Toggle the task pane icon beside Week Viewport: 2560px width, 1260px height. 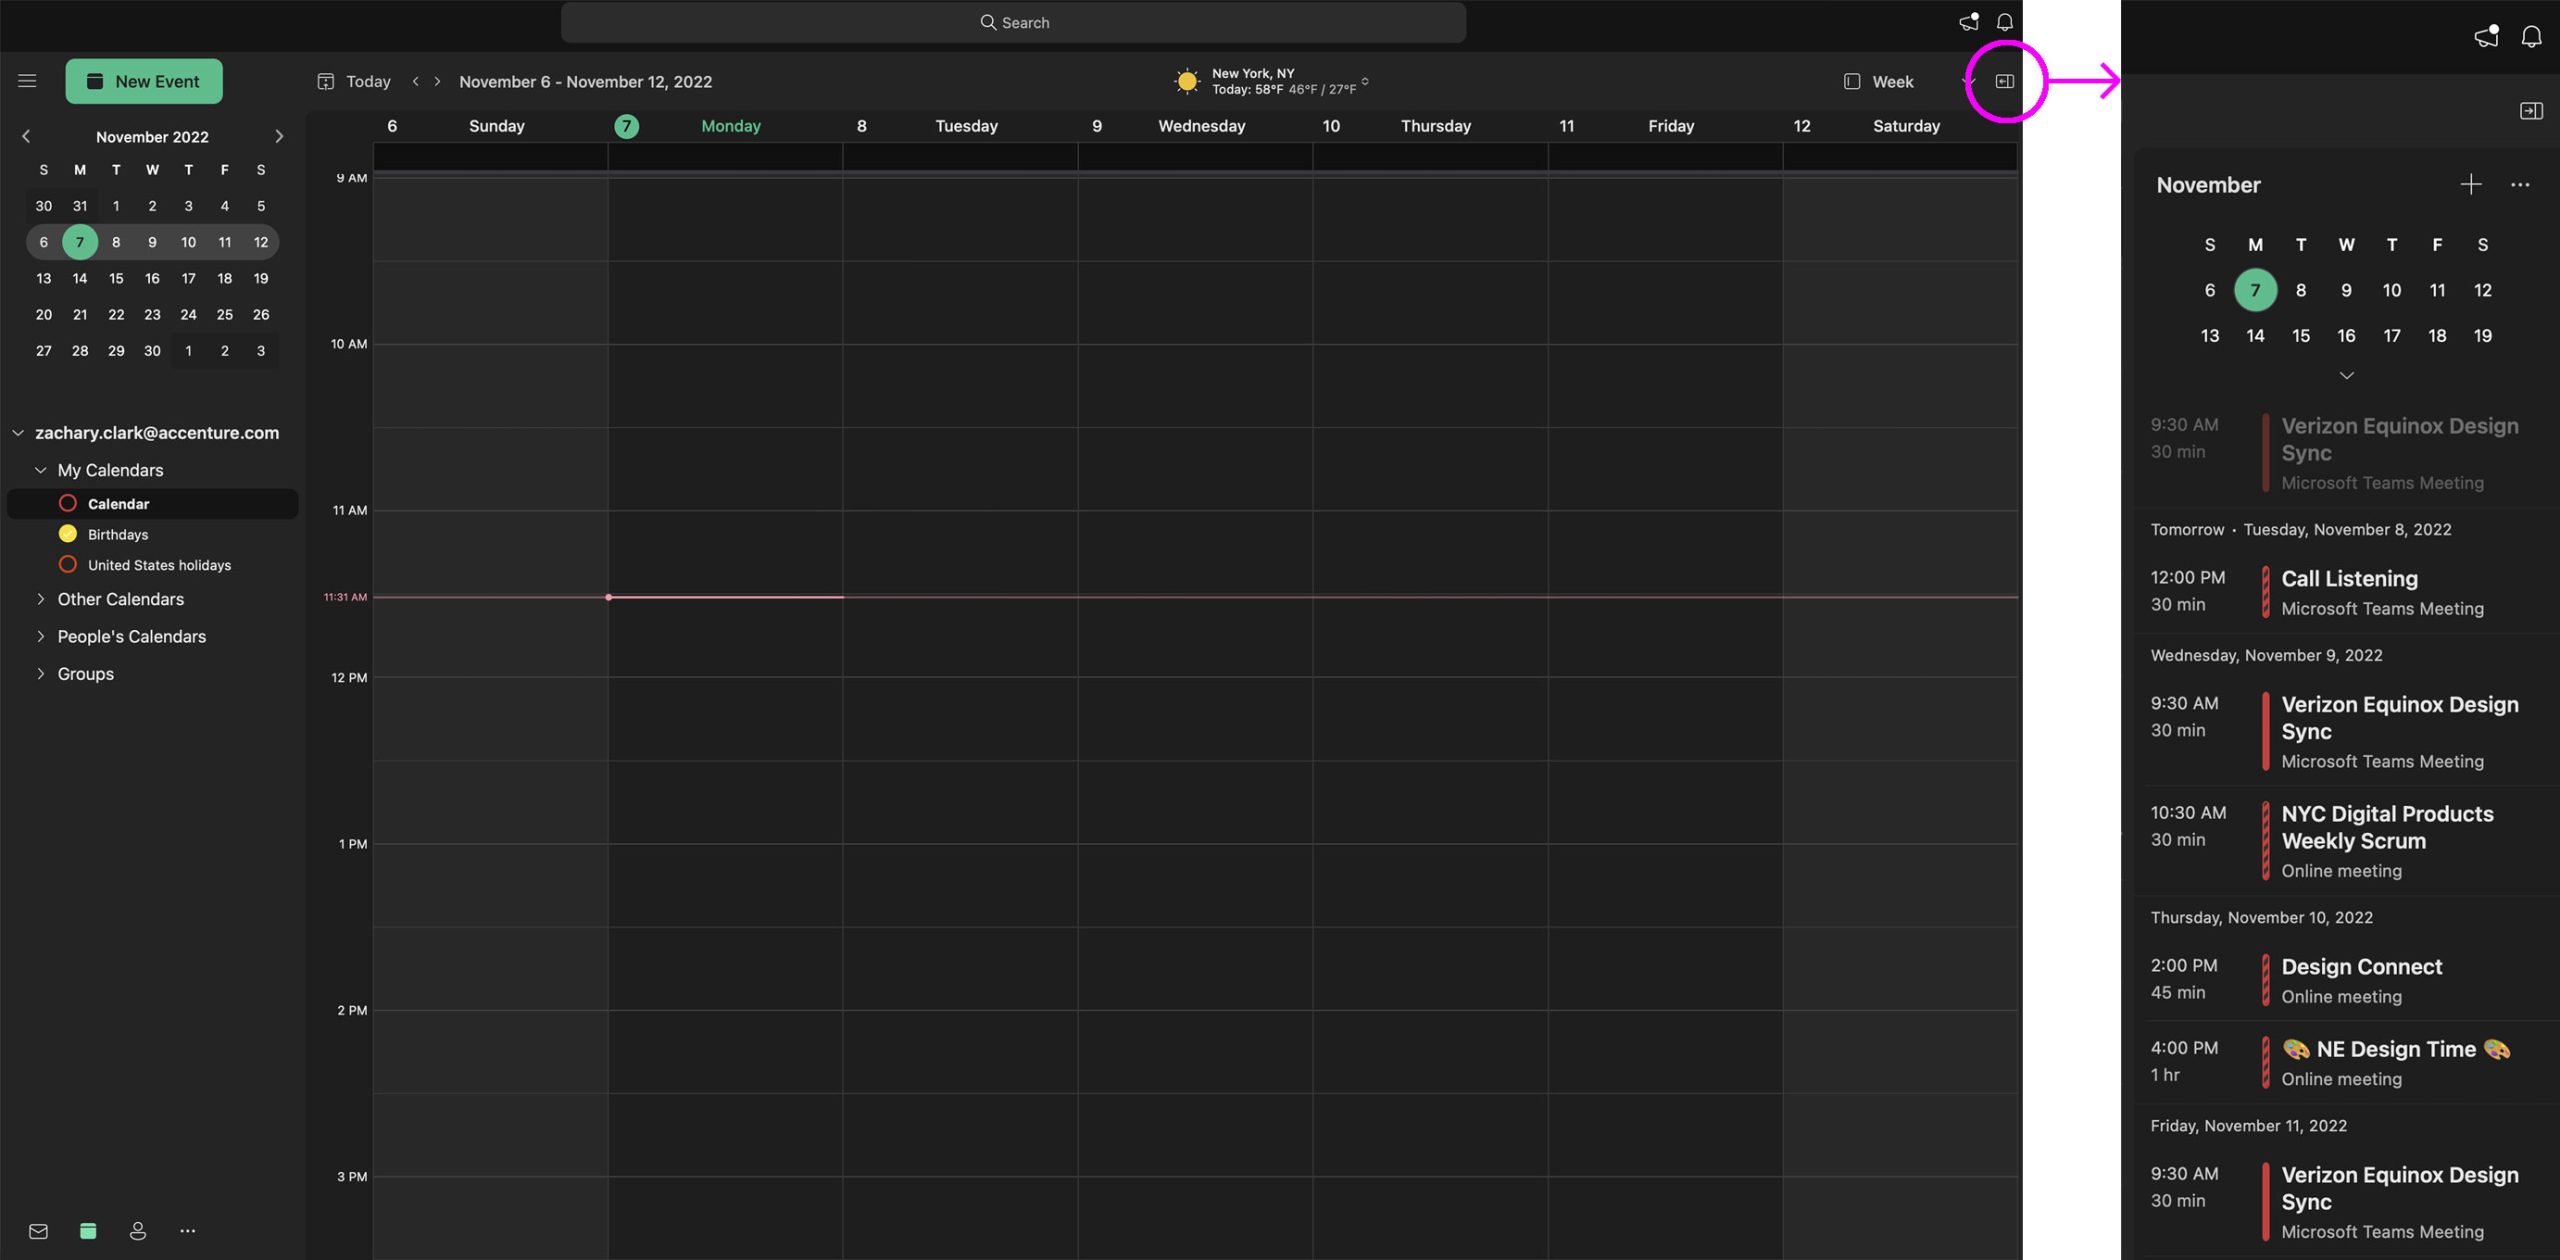(x=2004, y=81)
